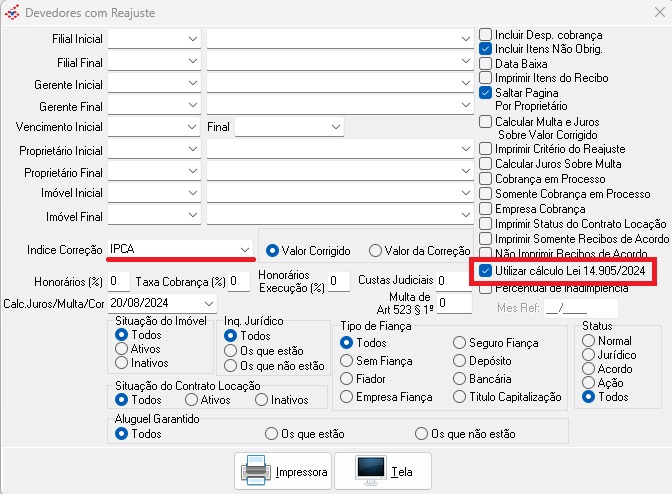This screenshot has height=494, width=672.
Task: Expand the Vencimento Final date dropdown
Action: point(334,128)
